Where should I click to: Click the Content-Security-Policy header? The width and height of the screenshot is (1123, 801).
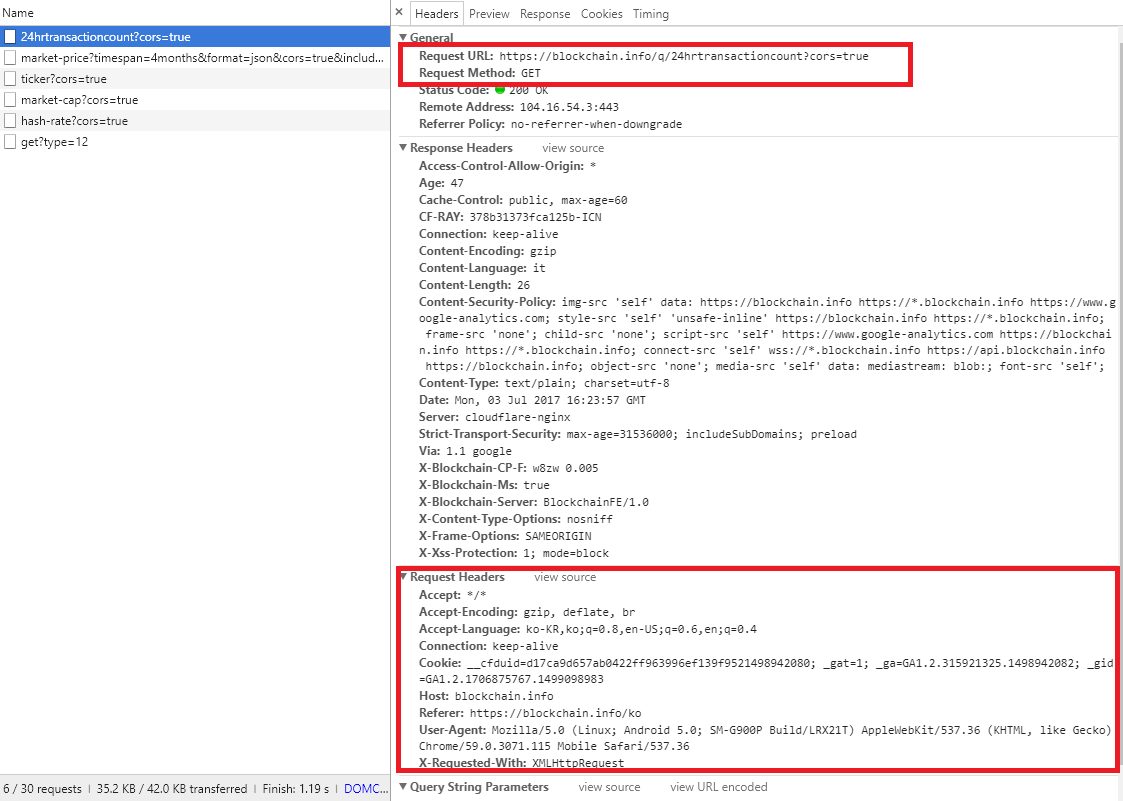(767, 334)
